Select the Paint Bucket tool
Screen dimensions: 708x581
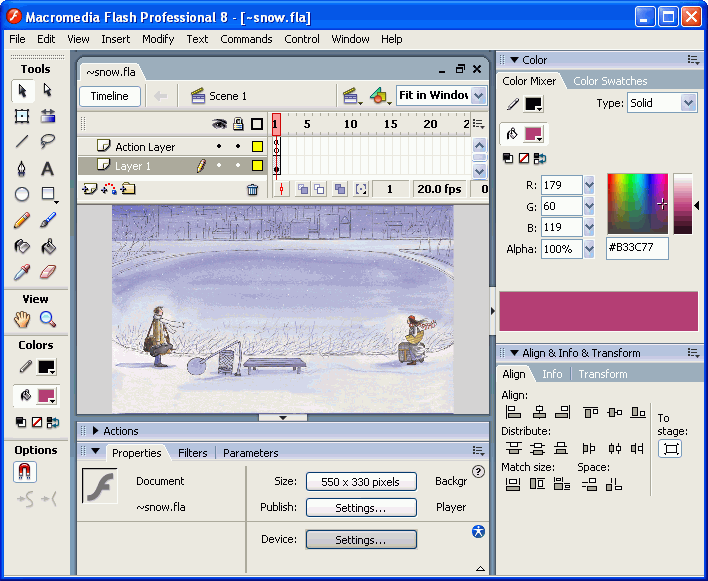tap(47, 246)
